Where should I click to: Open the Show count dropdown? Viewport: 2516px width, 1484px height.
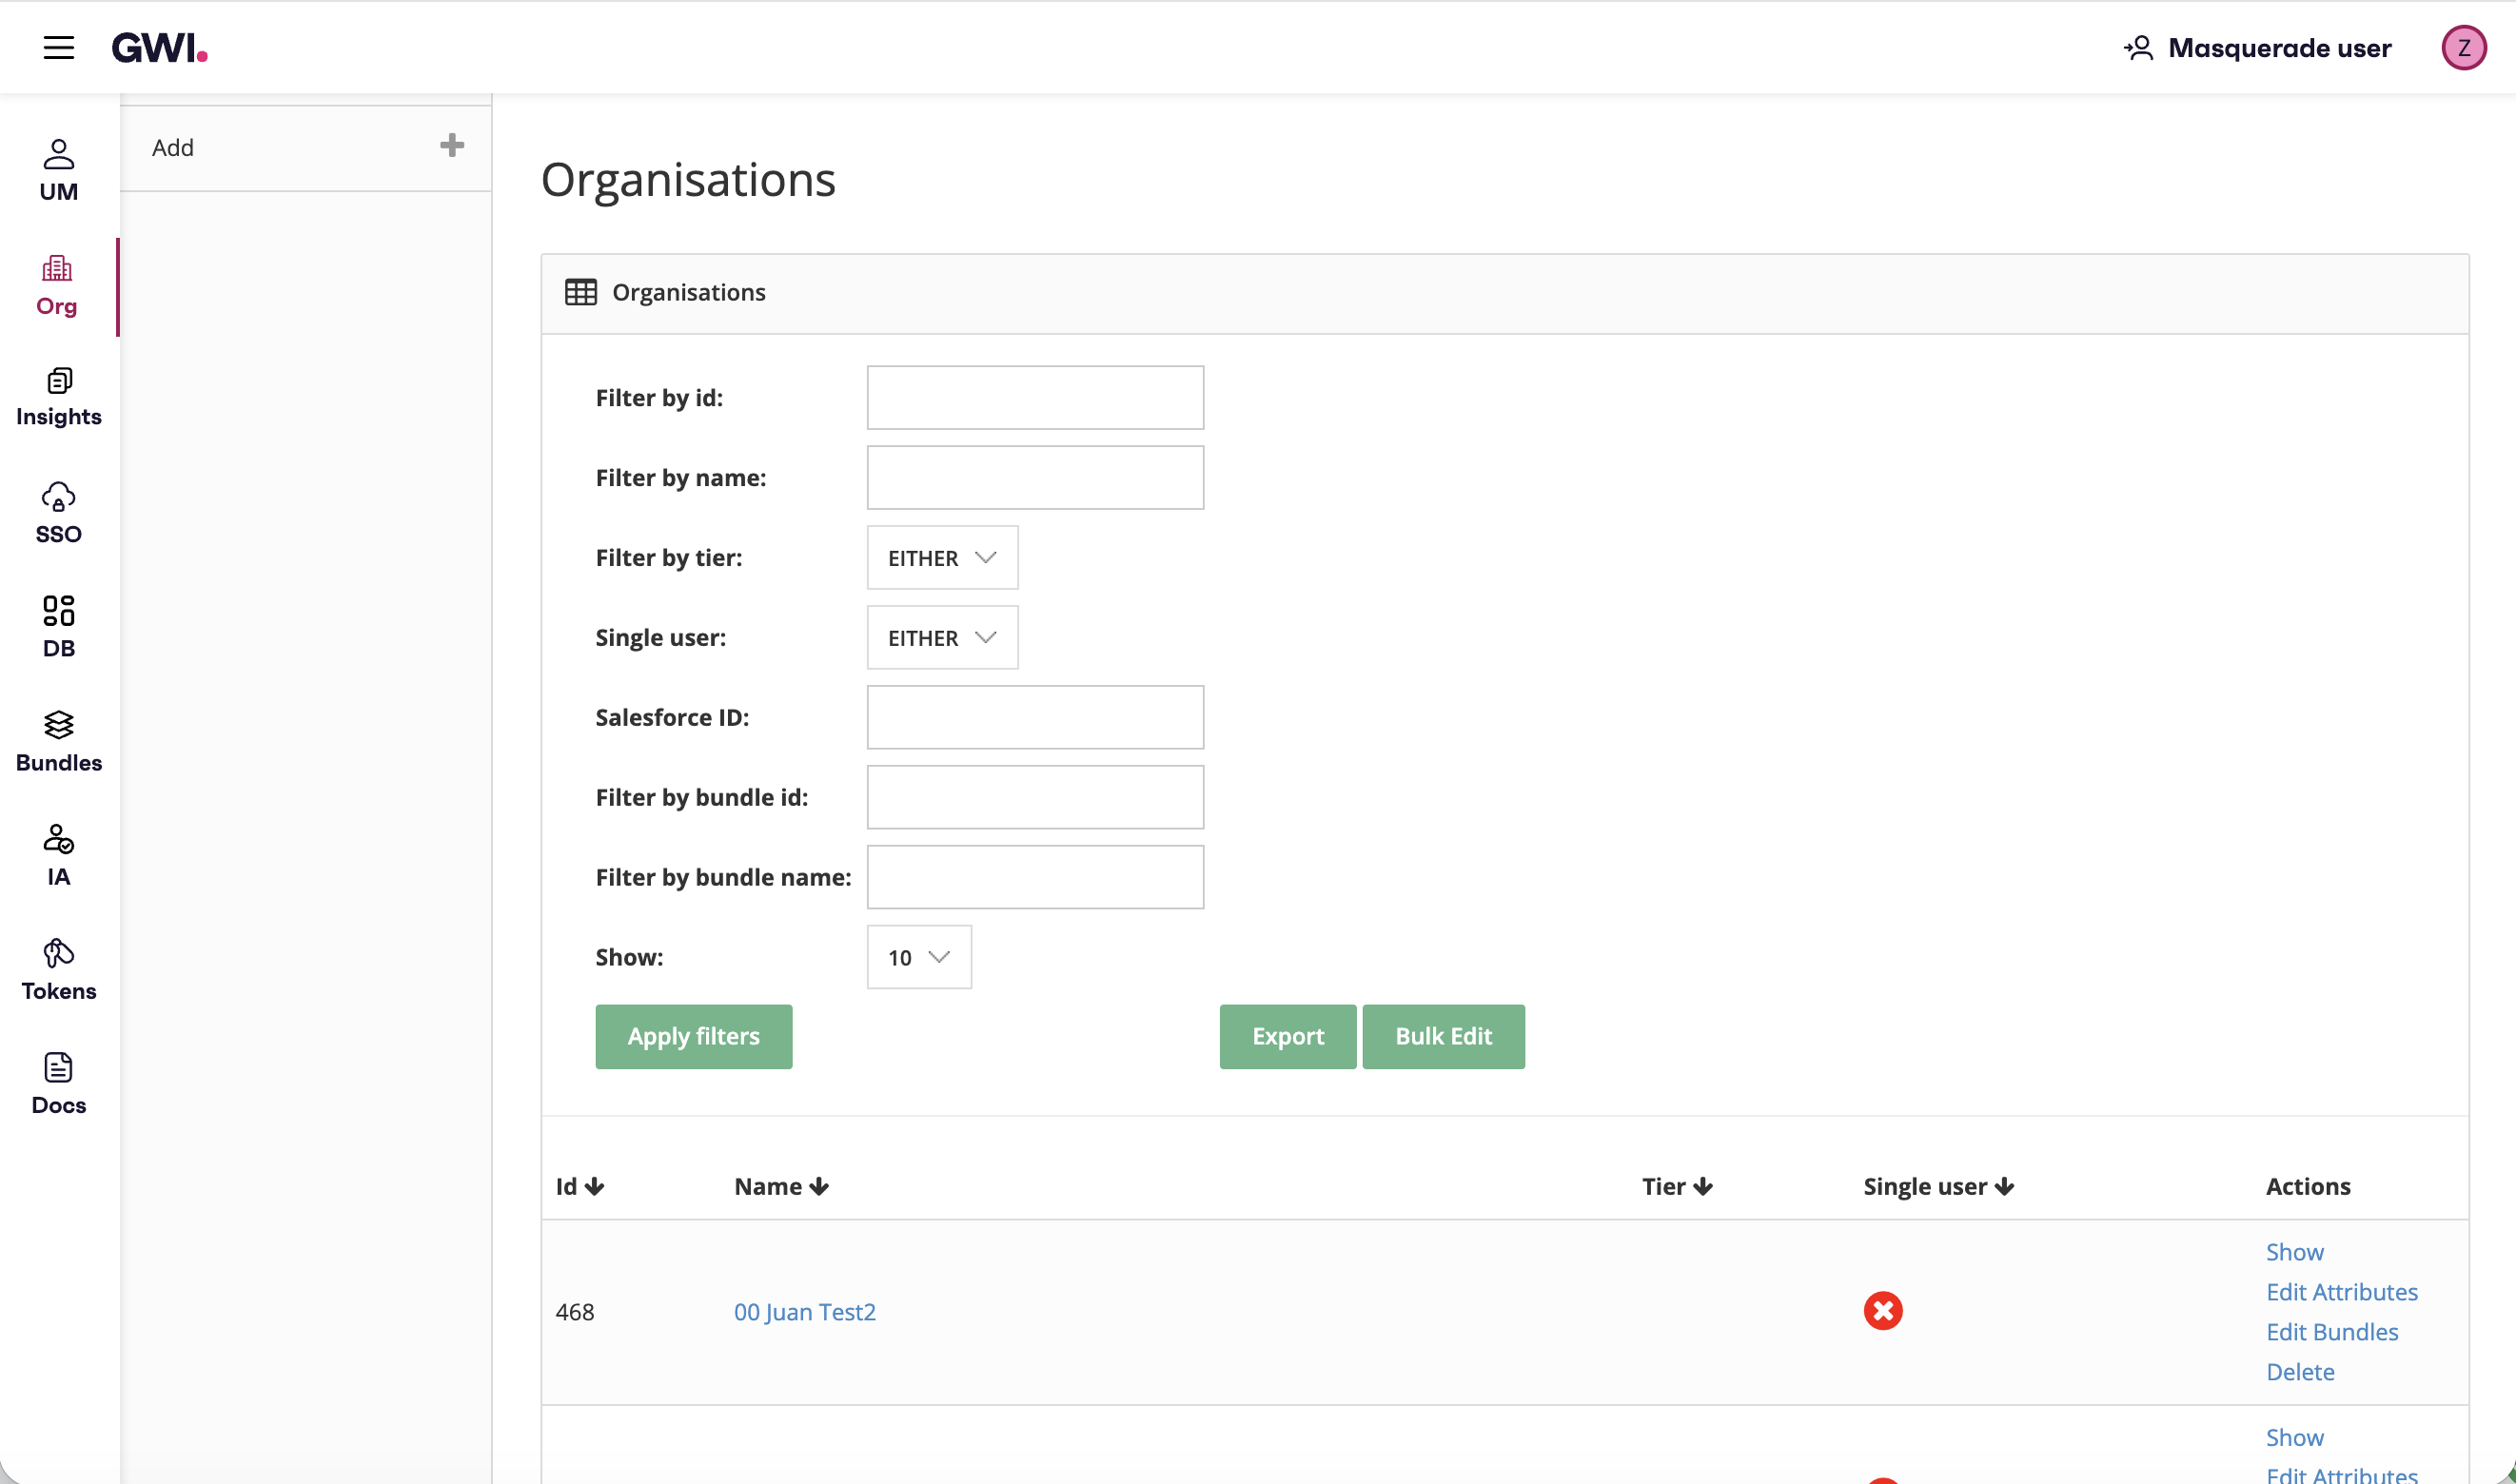(x=919, y=957)
